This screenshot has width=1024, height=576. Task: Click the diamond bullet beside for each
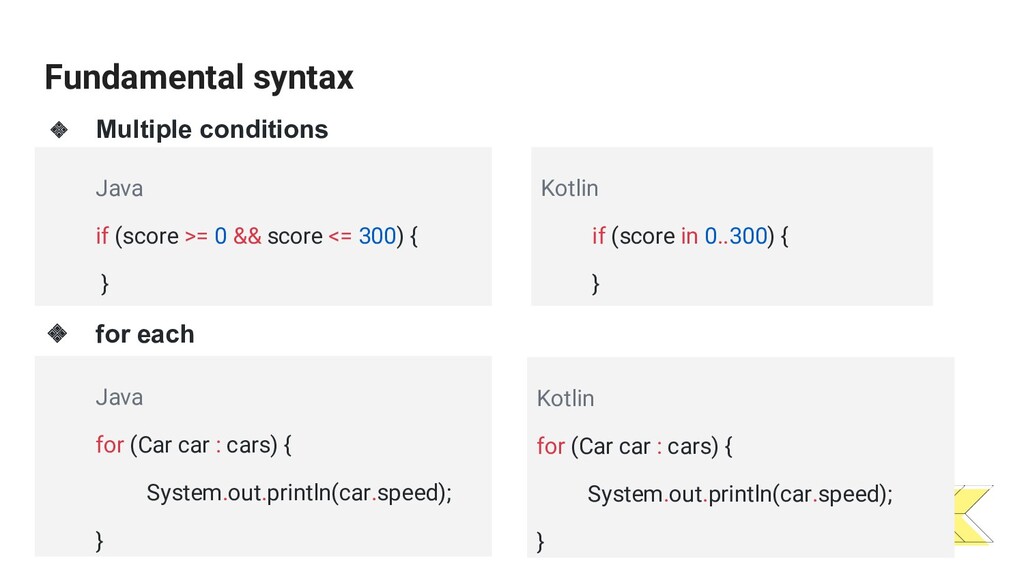click(x=57, y=334)
